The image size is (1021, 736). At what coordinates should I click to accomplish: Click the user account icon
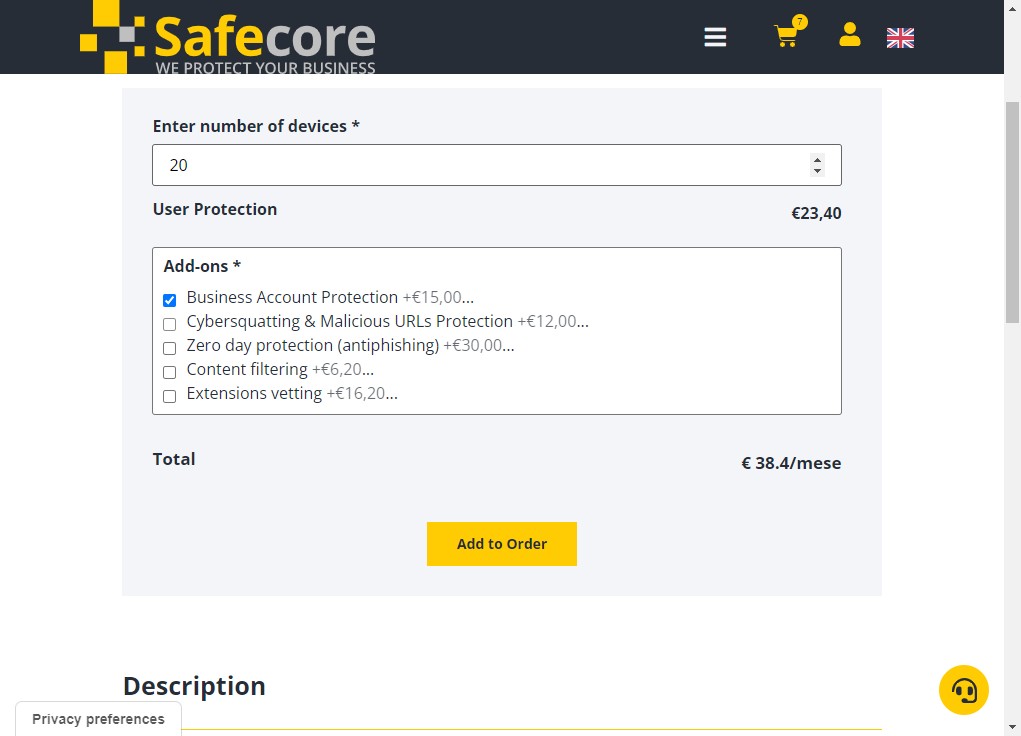[850, 35]
